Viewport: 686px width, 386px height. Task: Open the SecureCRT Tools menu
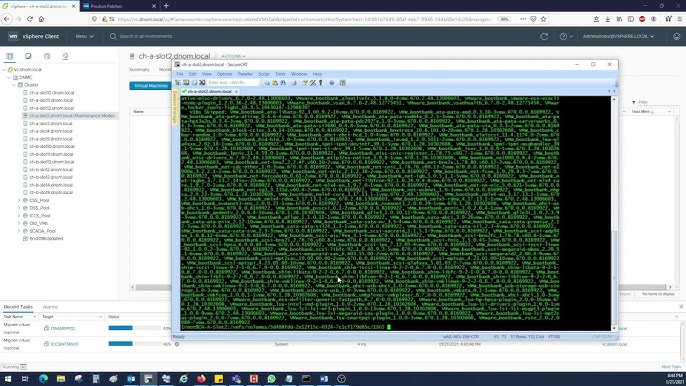pos(280,74)
